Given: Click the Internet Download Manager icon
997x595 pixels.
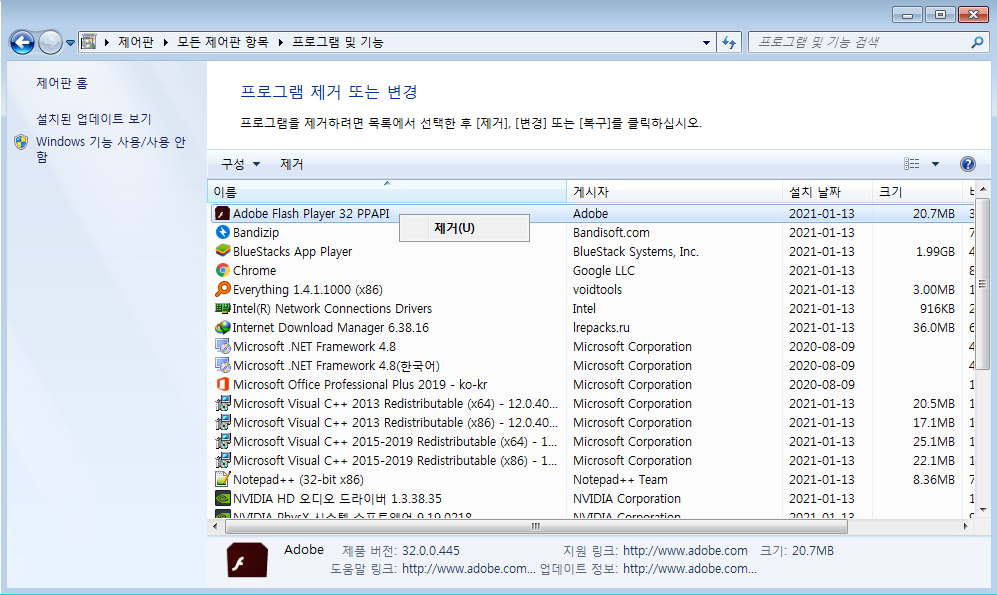Looking at the screenshot, I should pyautogui.click(x=223, y=327).
